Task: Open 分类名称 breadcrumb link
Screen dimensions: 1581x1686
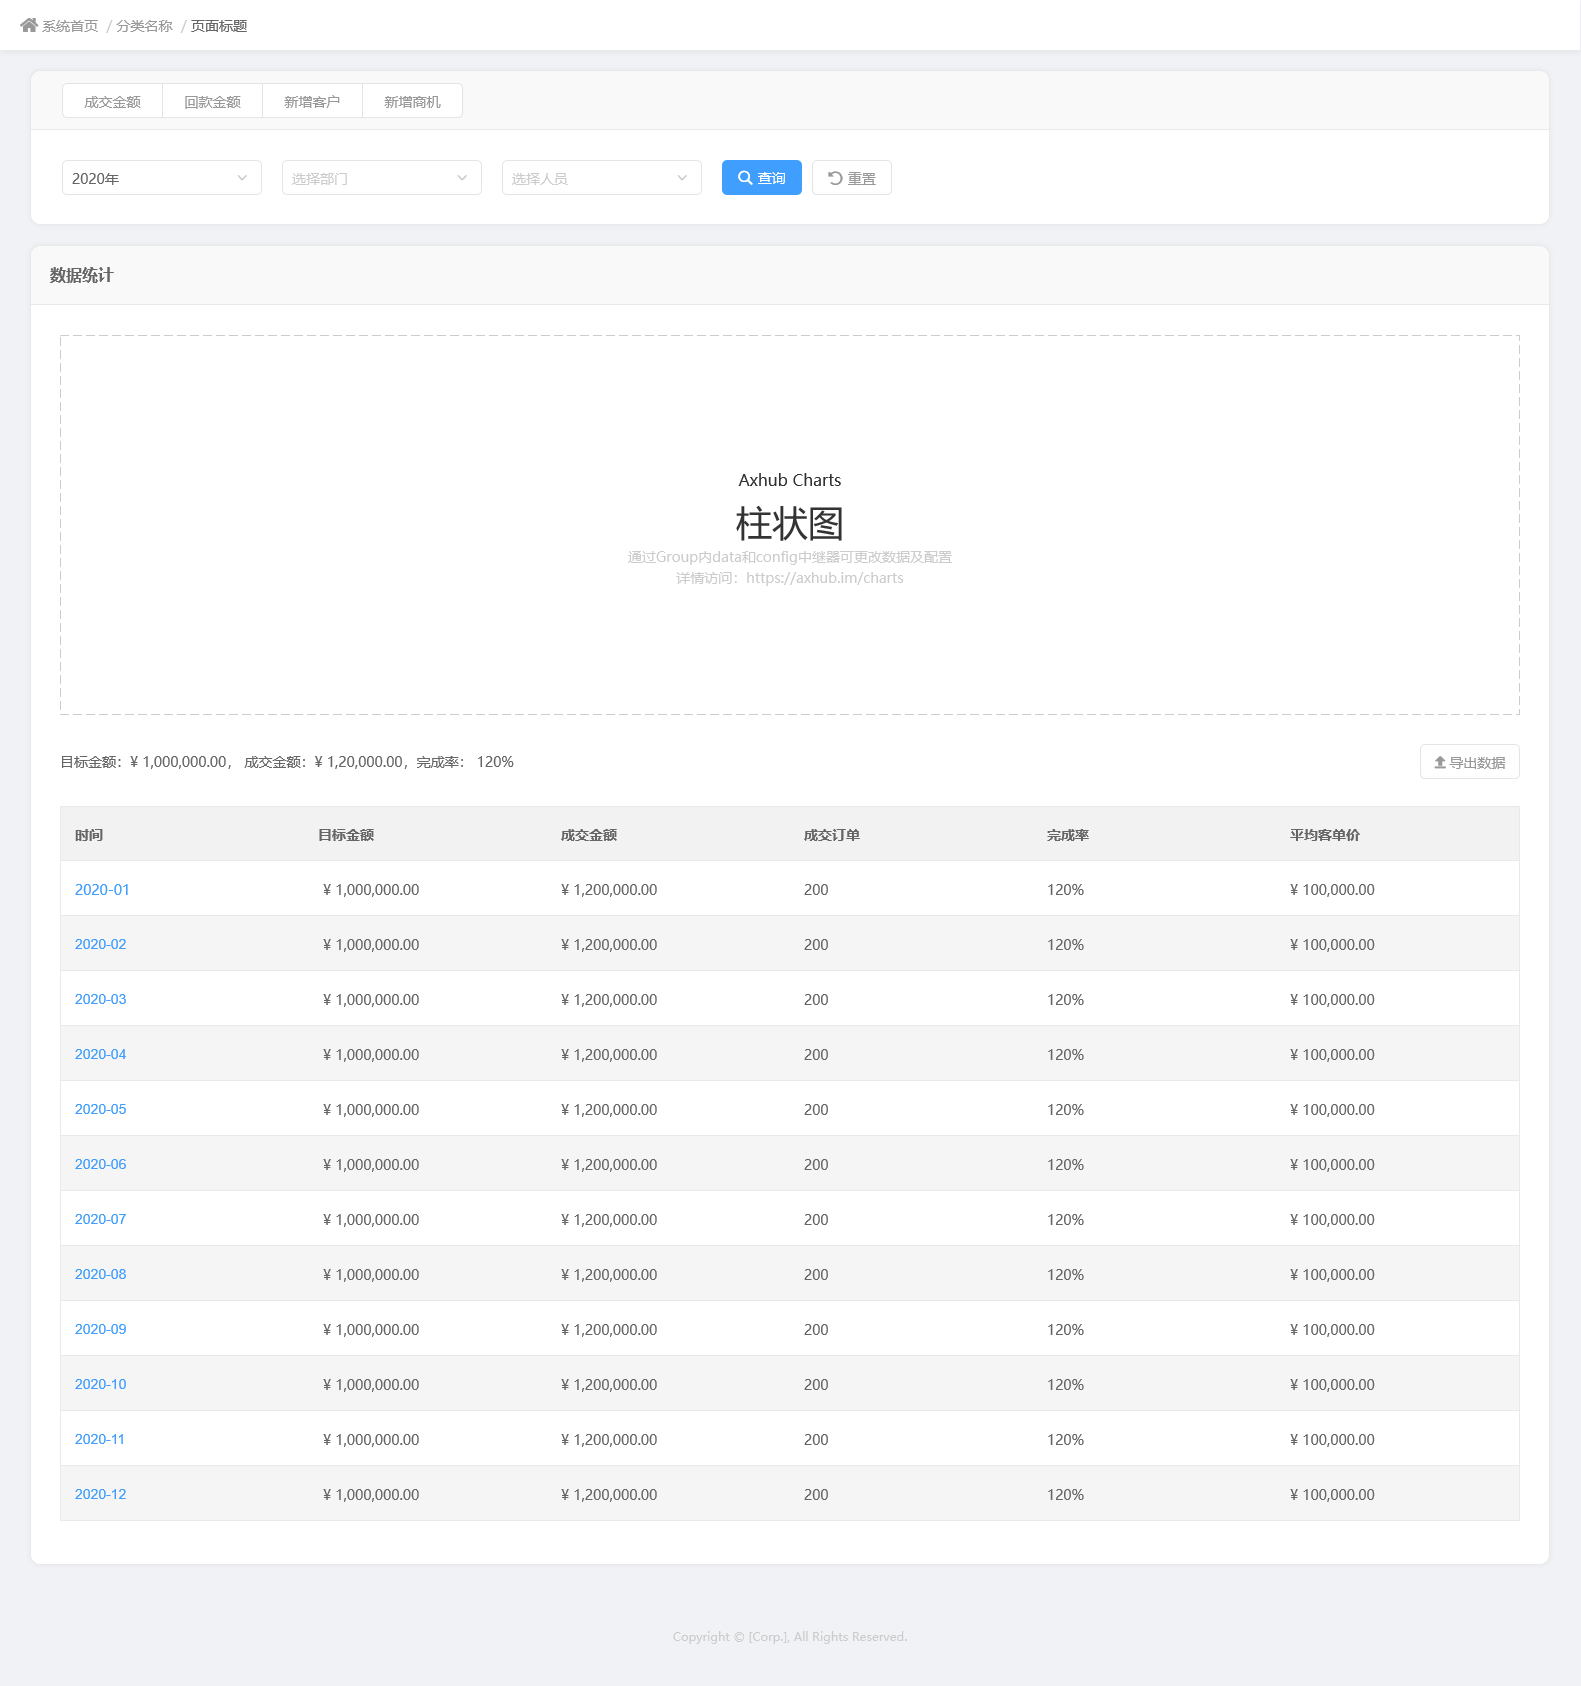Action: [144, 26]
